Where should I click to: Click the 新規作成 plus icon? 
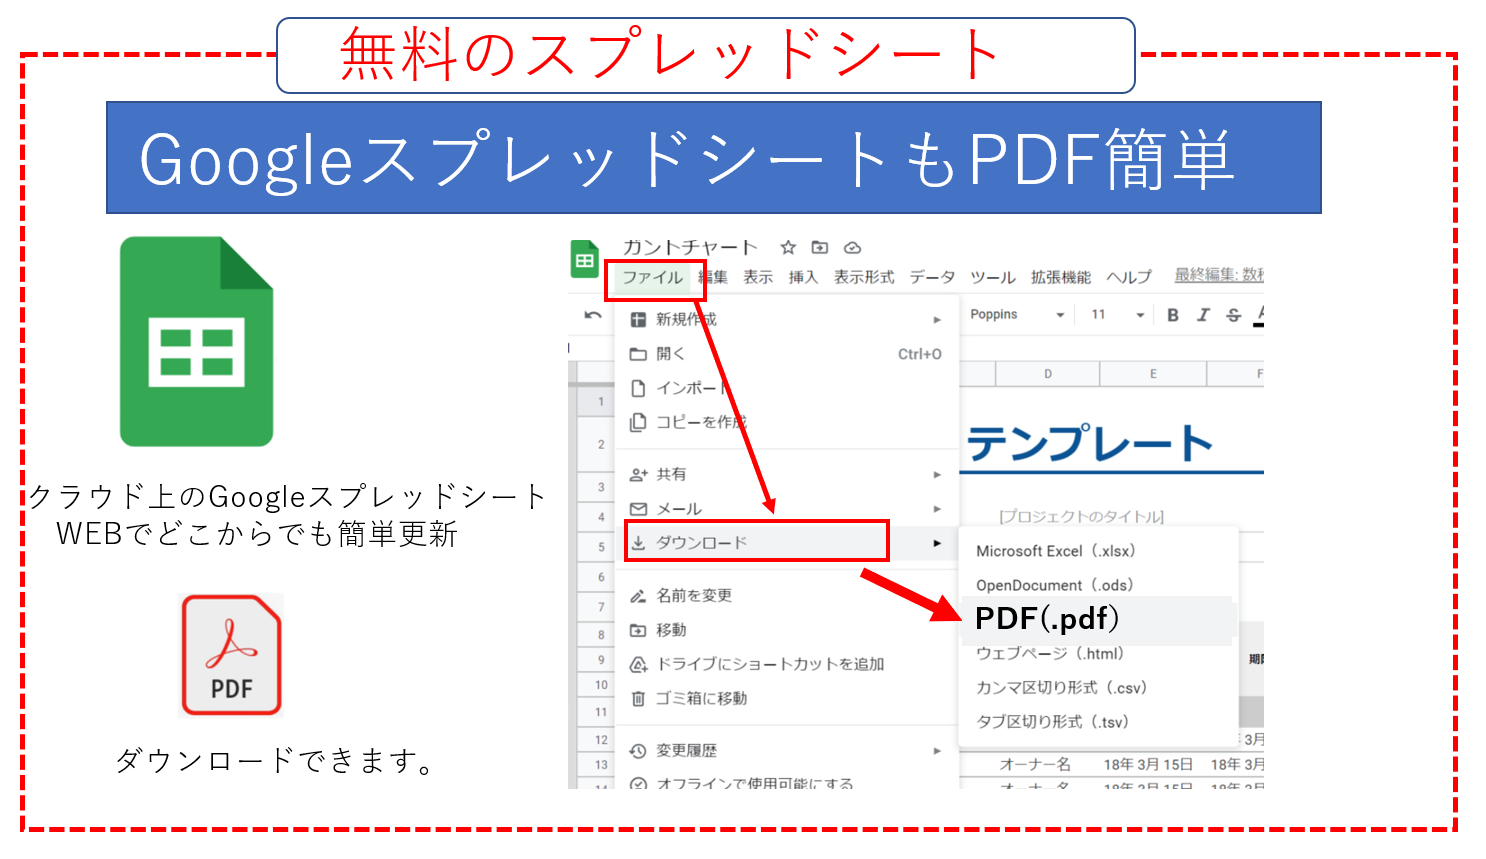coord(638,319)
